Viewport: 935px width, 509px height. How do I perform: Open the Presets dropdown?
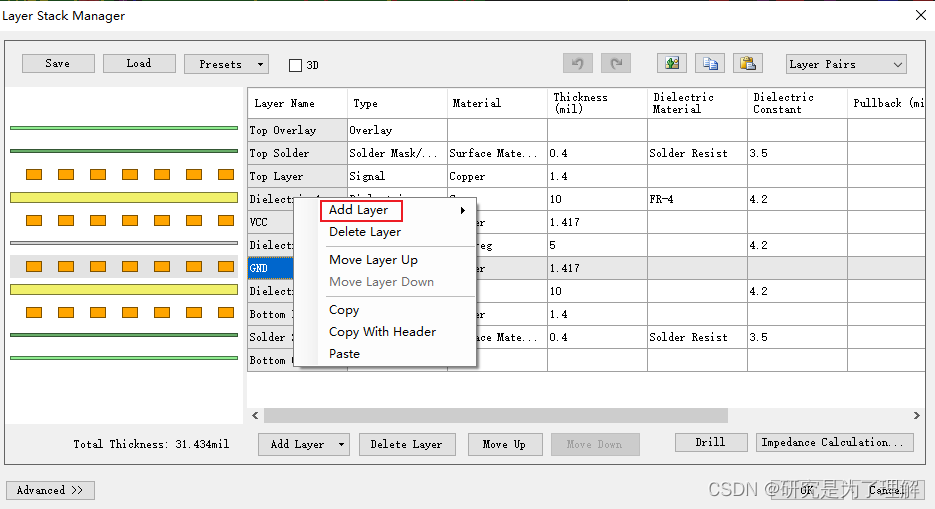227,64
